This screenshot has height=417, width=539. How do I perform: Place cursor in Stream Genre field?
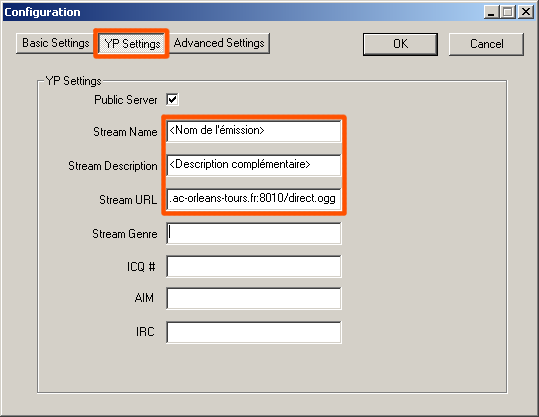254,233
